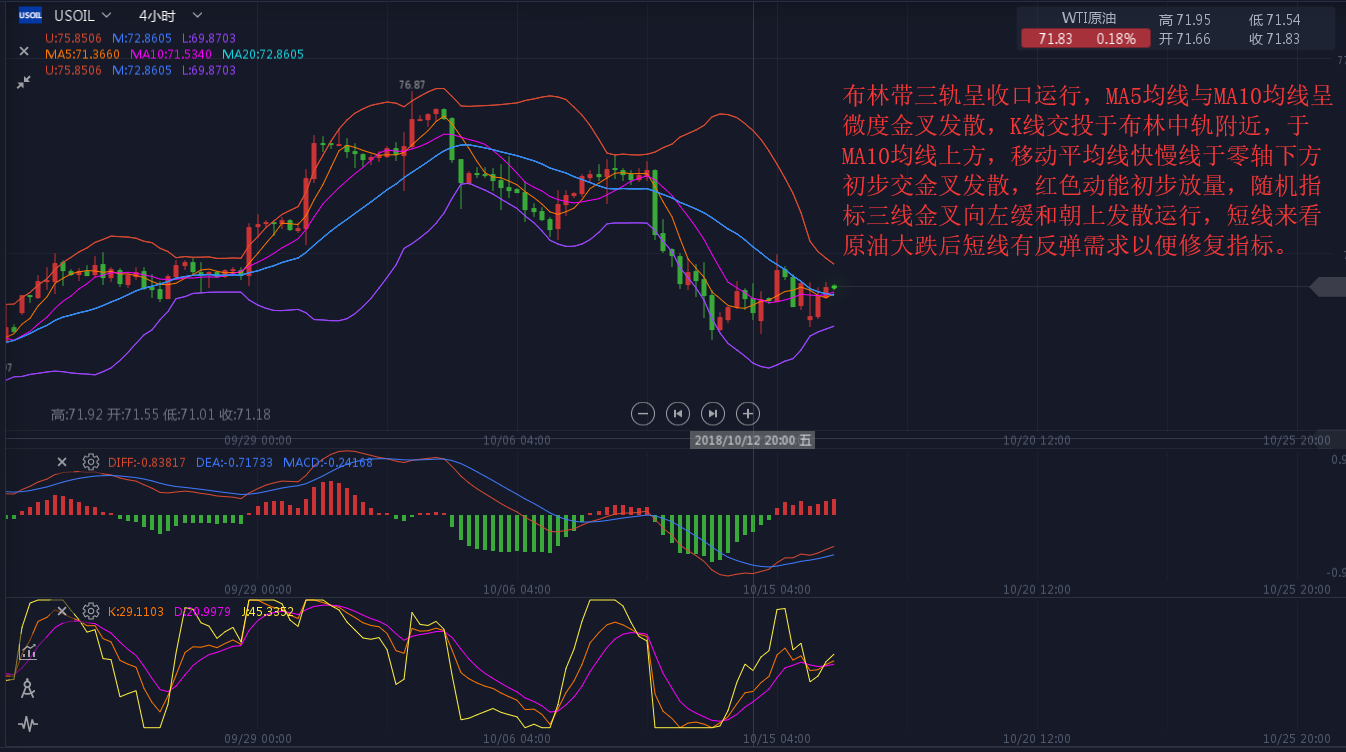
Task: Click the 收 71.83 value in quote box
Action: 1274,39
